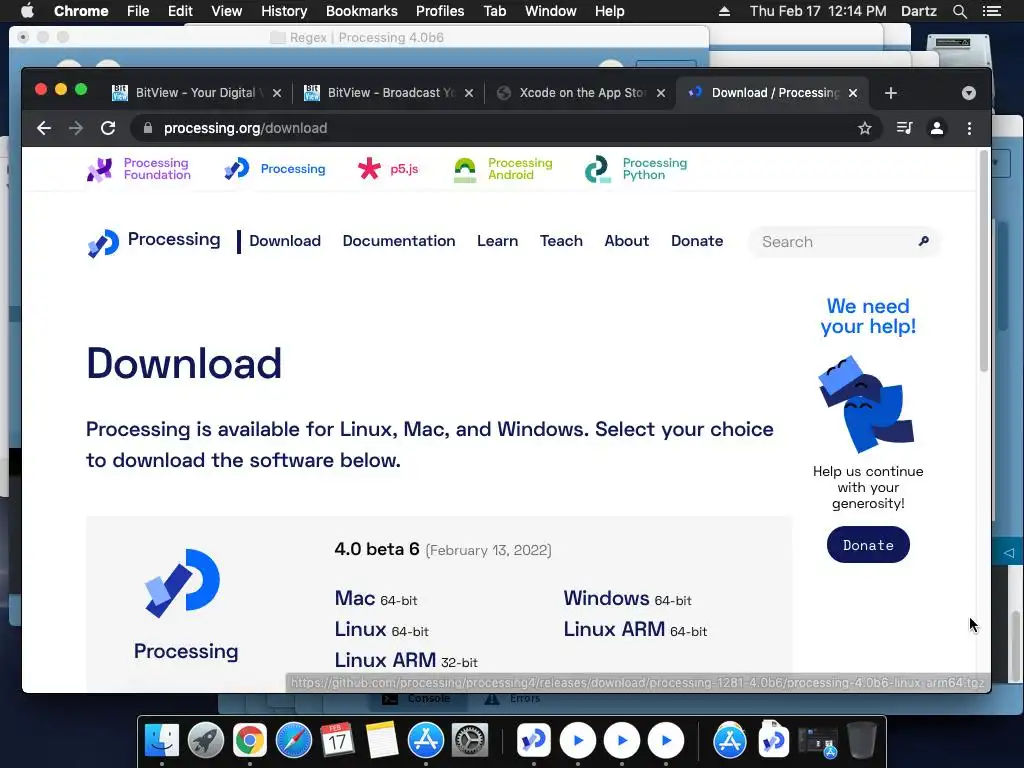This screenshot has height=768, width=1024.
Task: Open the History menu in menu bar
Action: point(283,11)
